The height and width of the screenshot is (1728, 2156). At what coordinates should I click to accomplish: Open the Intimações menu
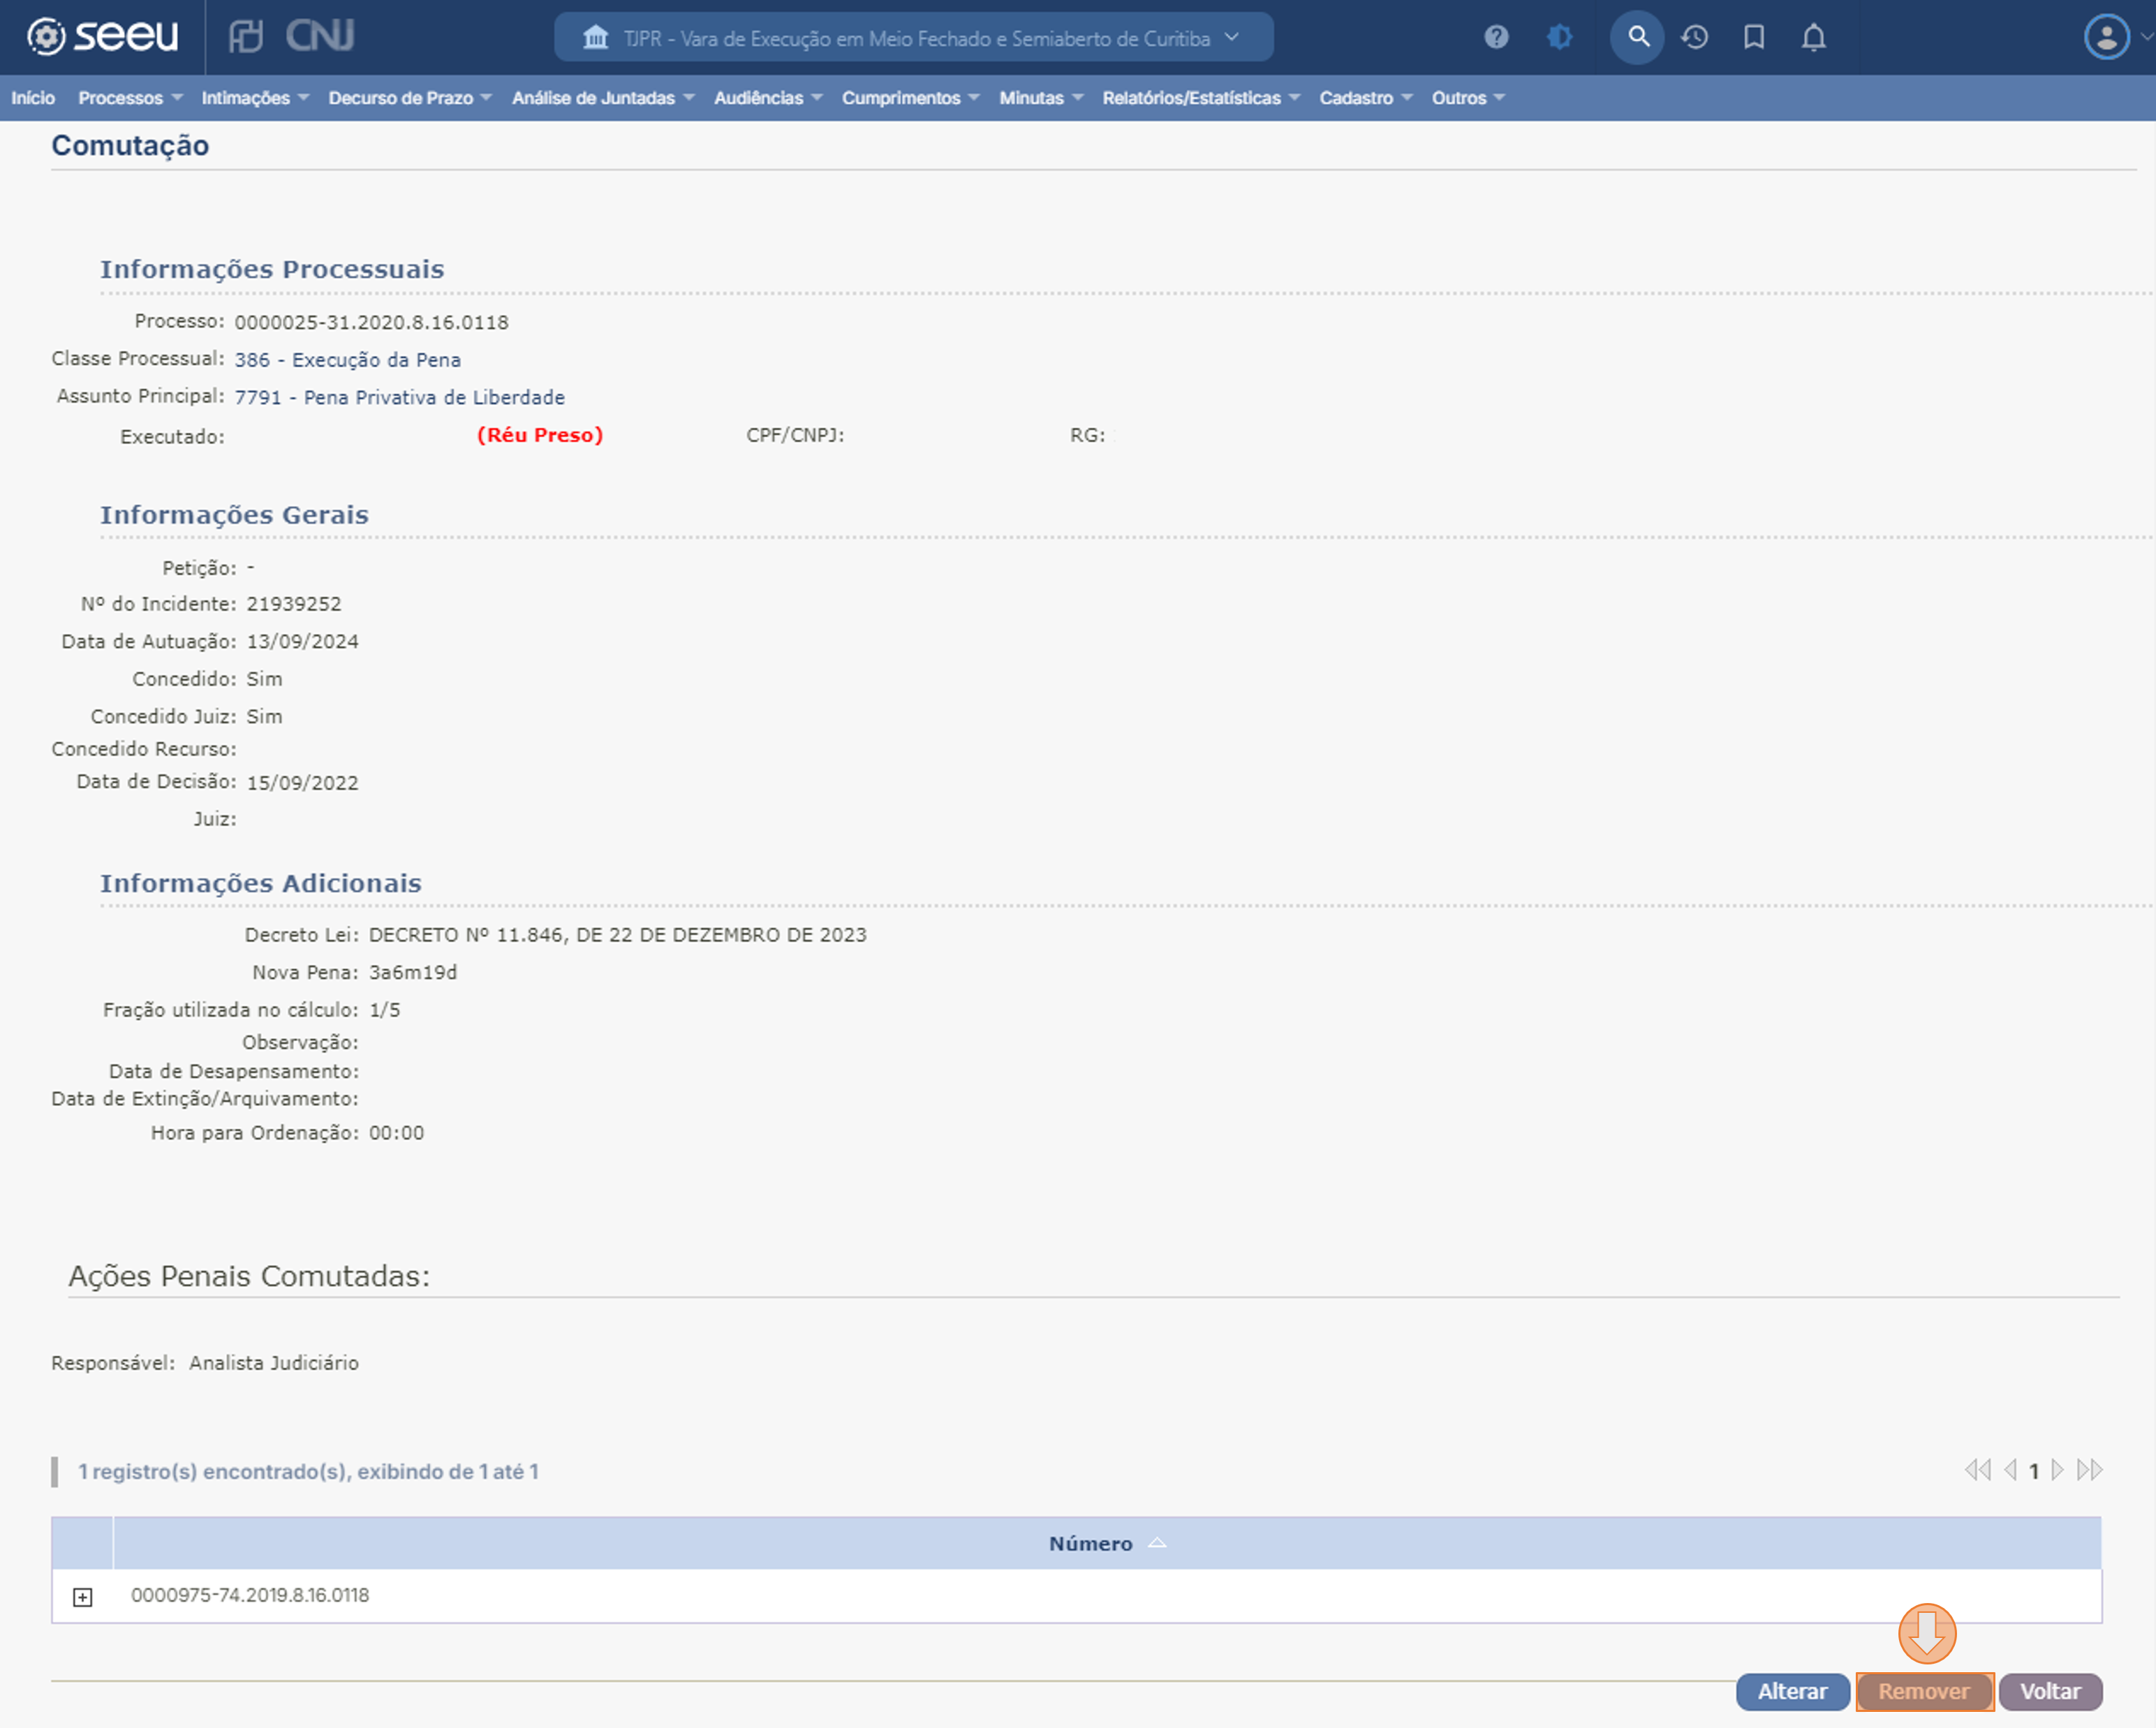point(255,98)
